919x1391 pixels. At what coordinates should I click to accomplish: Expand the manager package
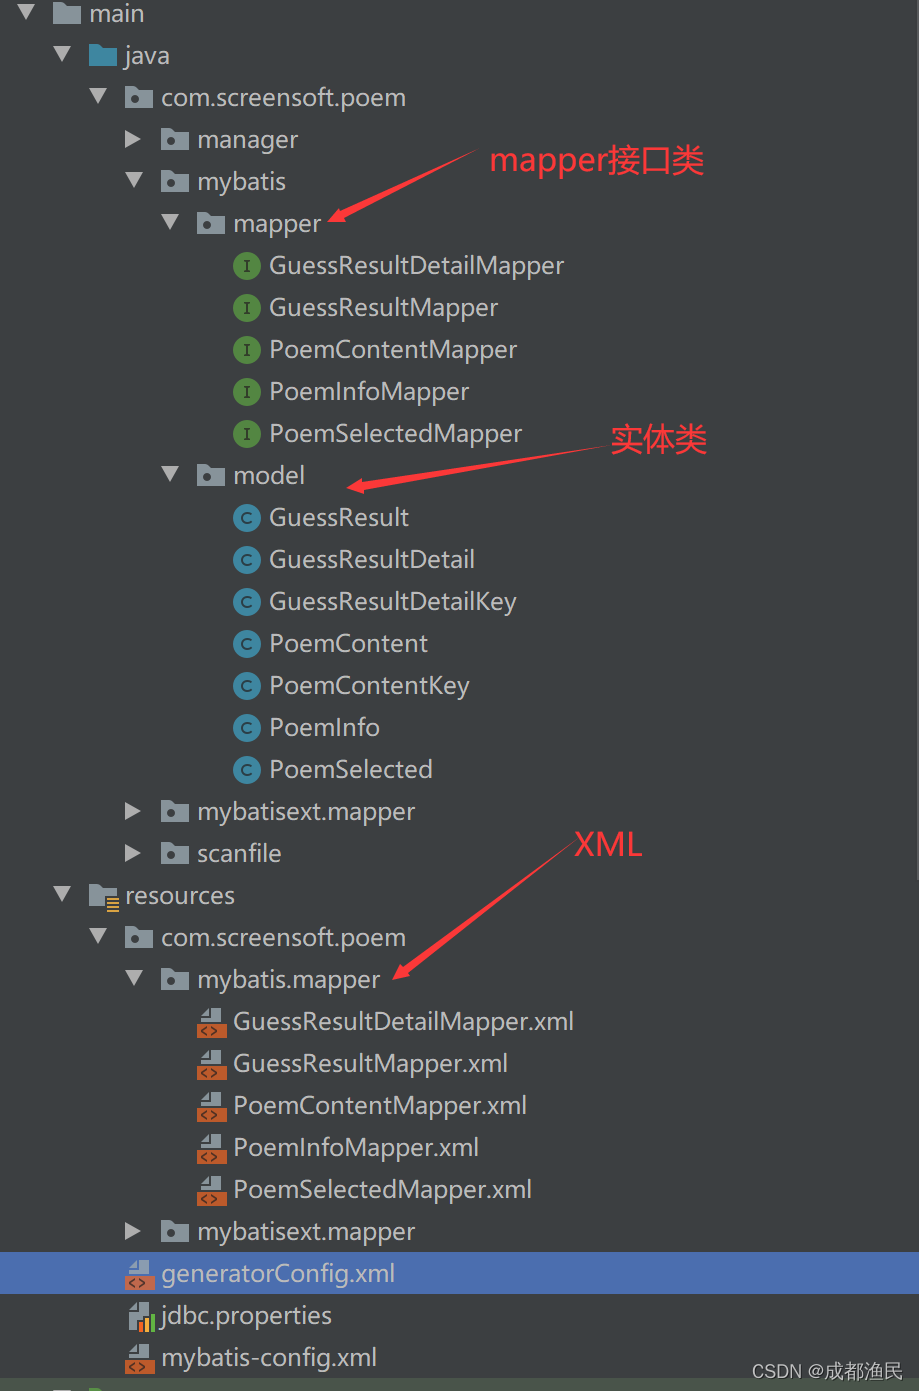pos(133,139)
